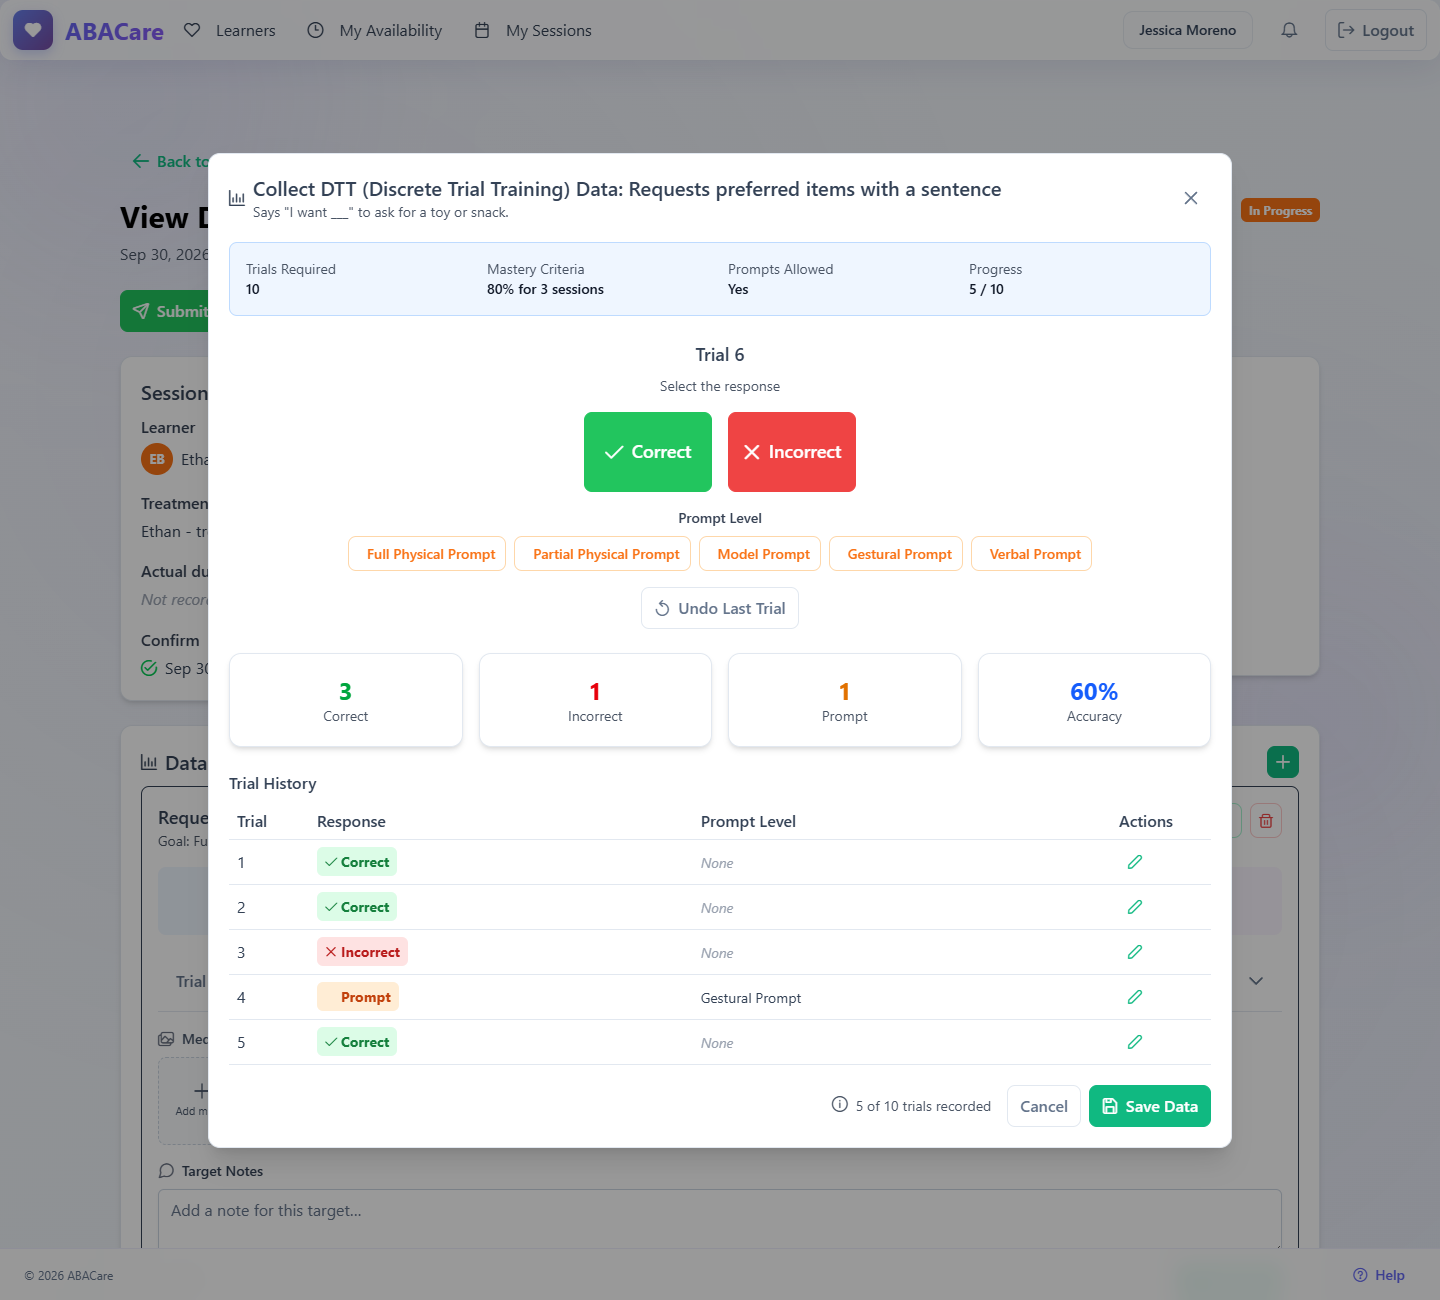Click the Prompt badge in trial 4
Screen dimensions: 1440x1300
click(x=358, y=997)
